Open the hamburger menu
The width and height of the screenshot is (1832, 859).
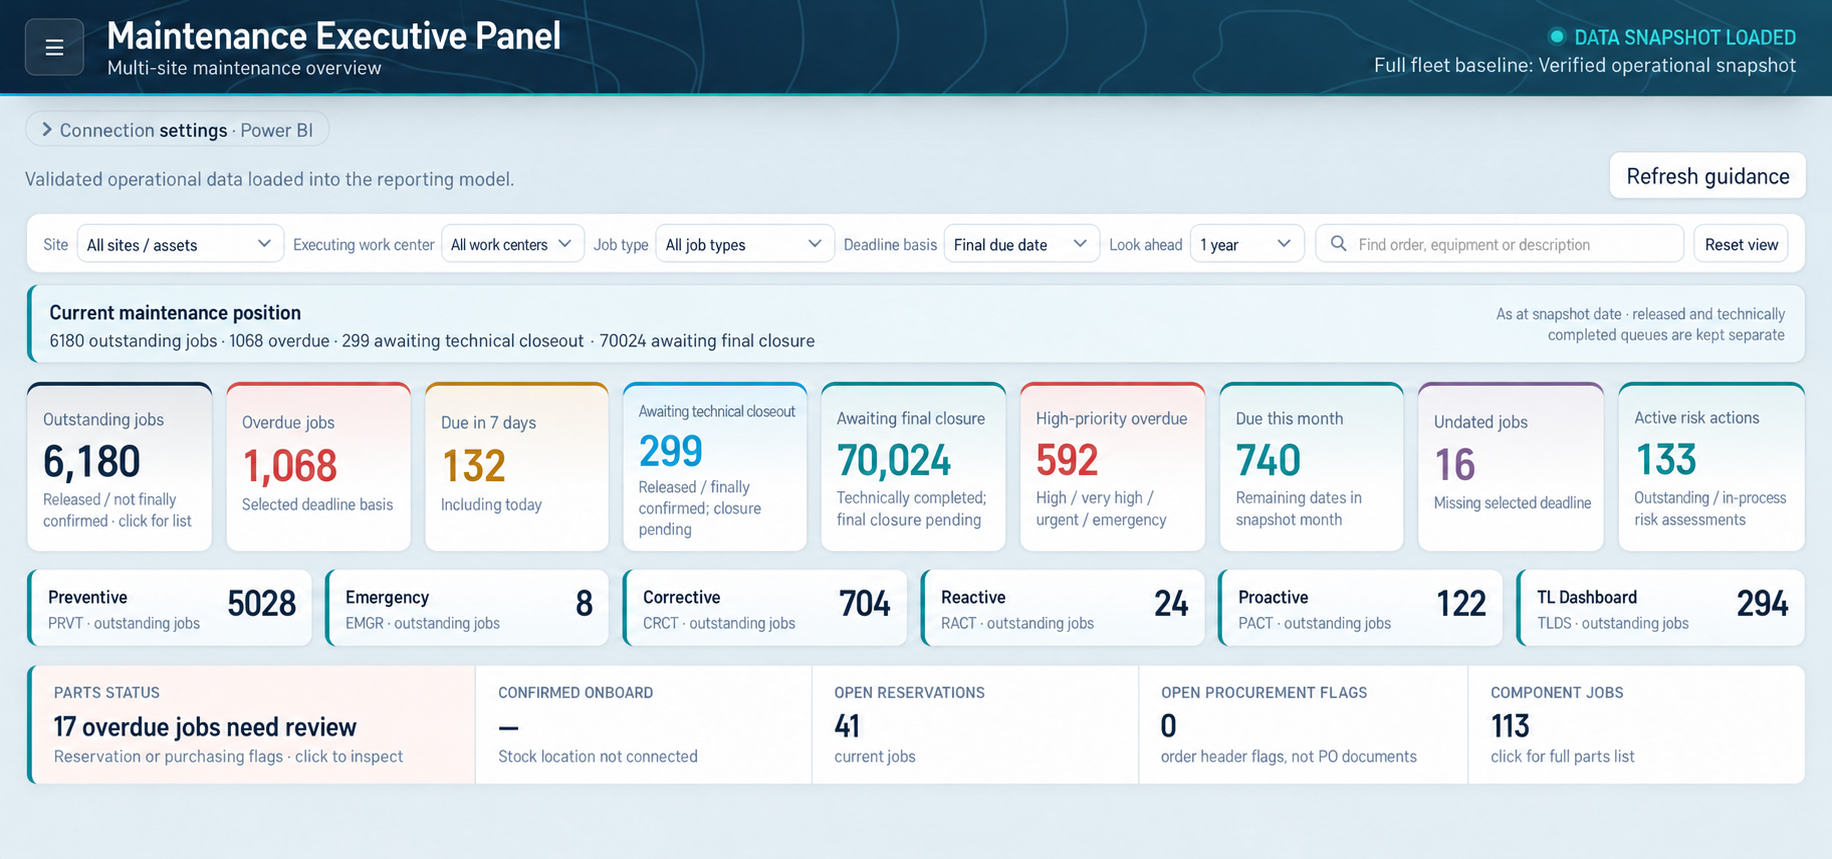54,47
